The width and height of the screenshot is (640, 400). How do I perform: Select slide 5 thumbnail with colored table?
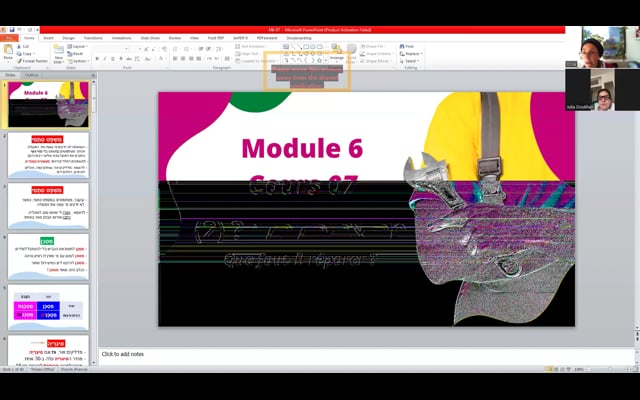[48, 307]
